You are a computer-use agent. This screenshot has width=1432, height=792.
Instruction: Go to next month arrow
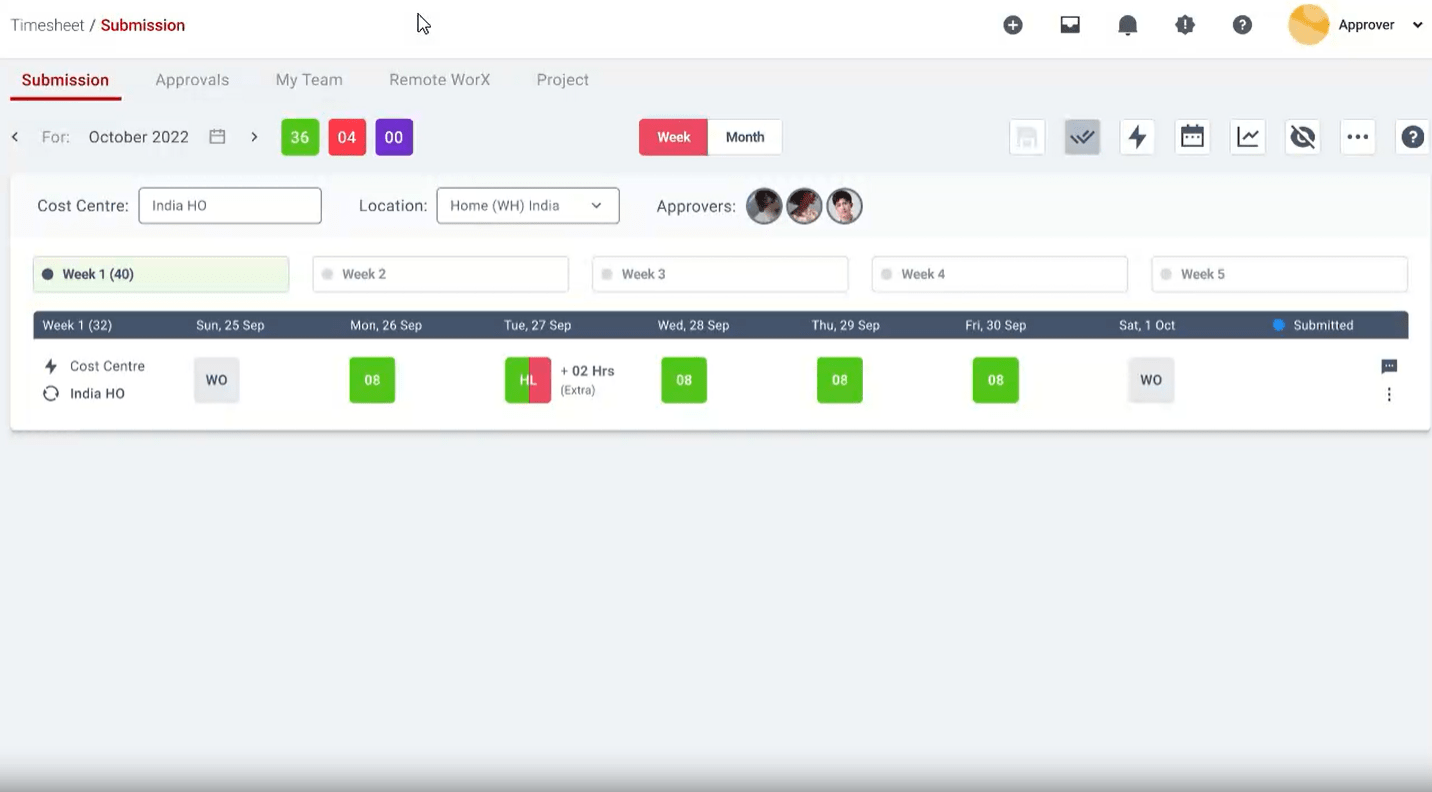click(x=254, y=138)
